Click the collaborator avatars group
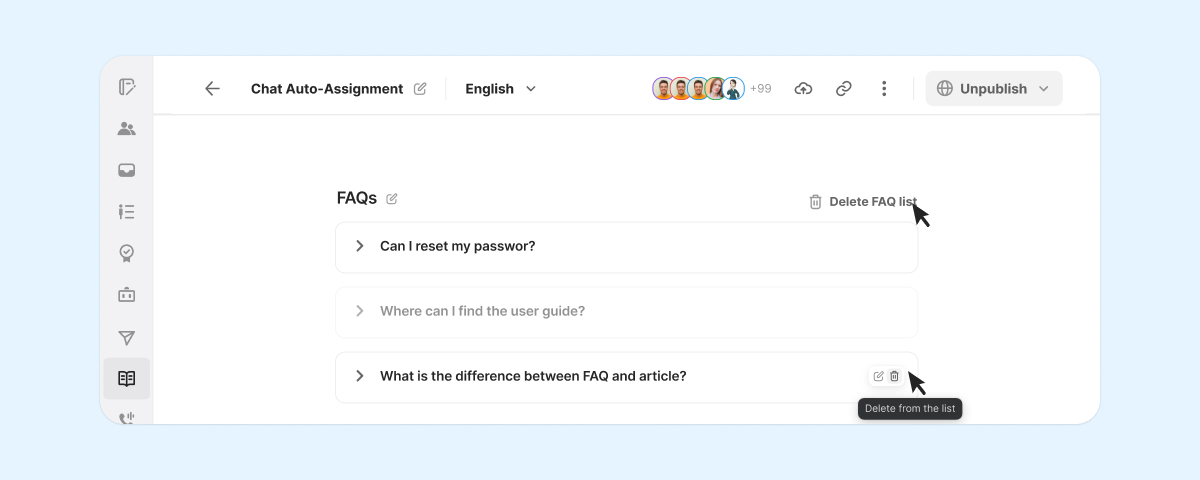 coord(698,89)
